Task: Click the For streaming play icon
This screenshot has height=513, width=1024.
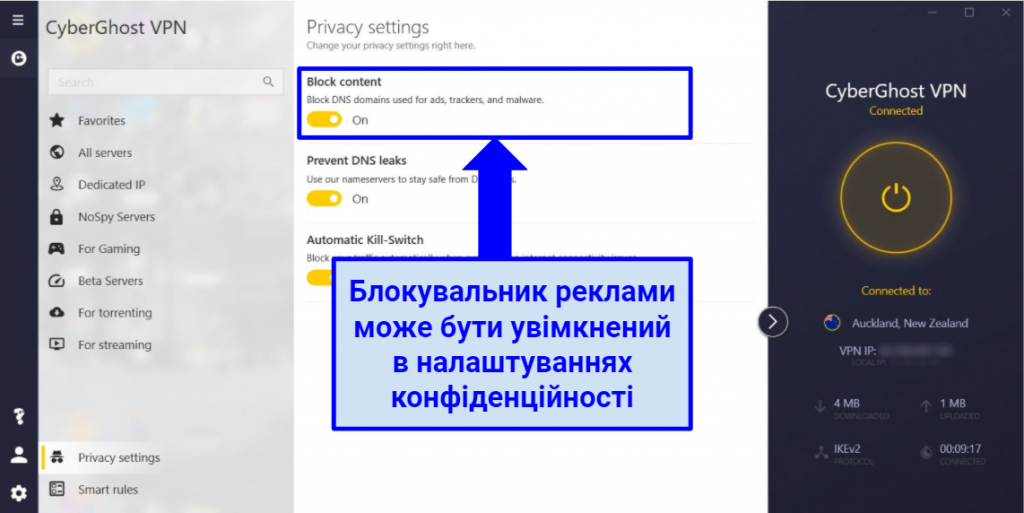Action: [57, 345]
